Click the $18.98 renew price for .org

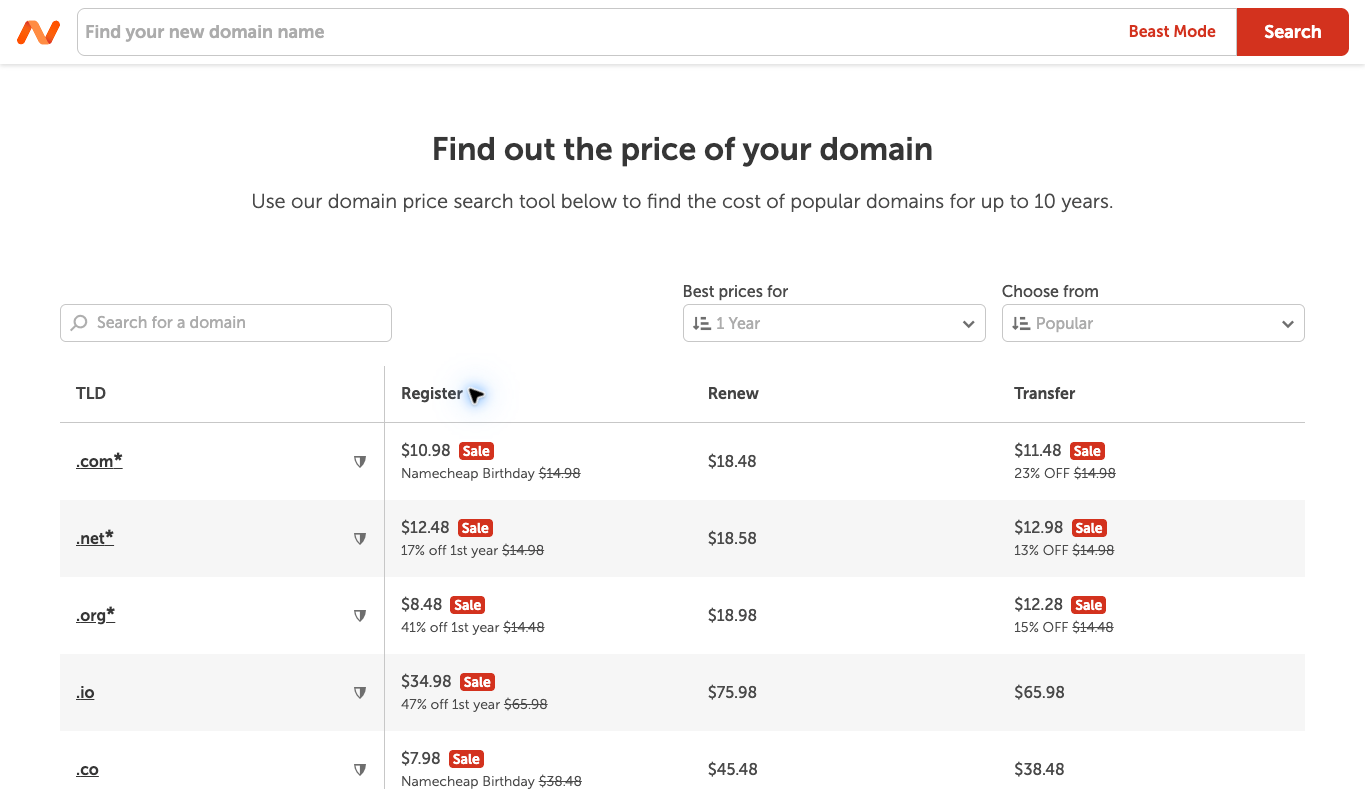coord(732,615)
